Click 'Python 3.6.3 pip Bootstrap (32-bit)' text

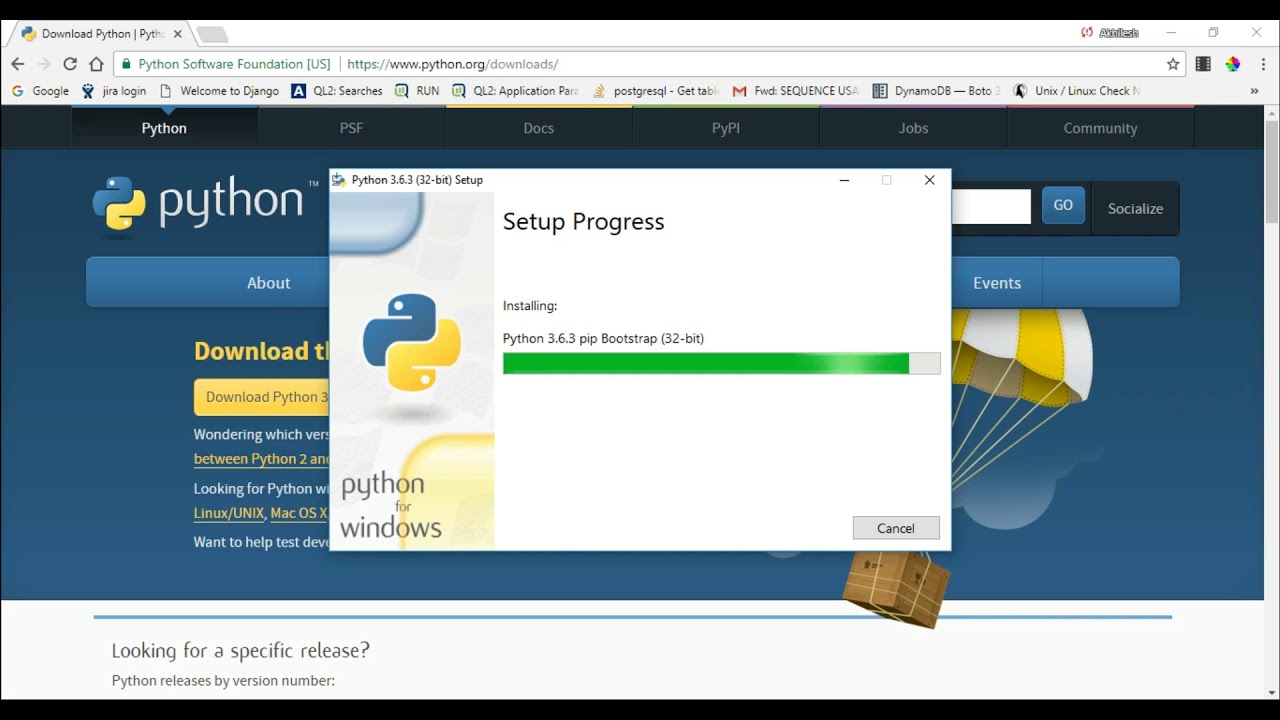[603, 339]
